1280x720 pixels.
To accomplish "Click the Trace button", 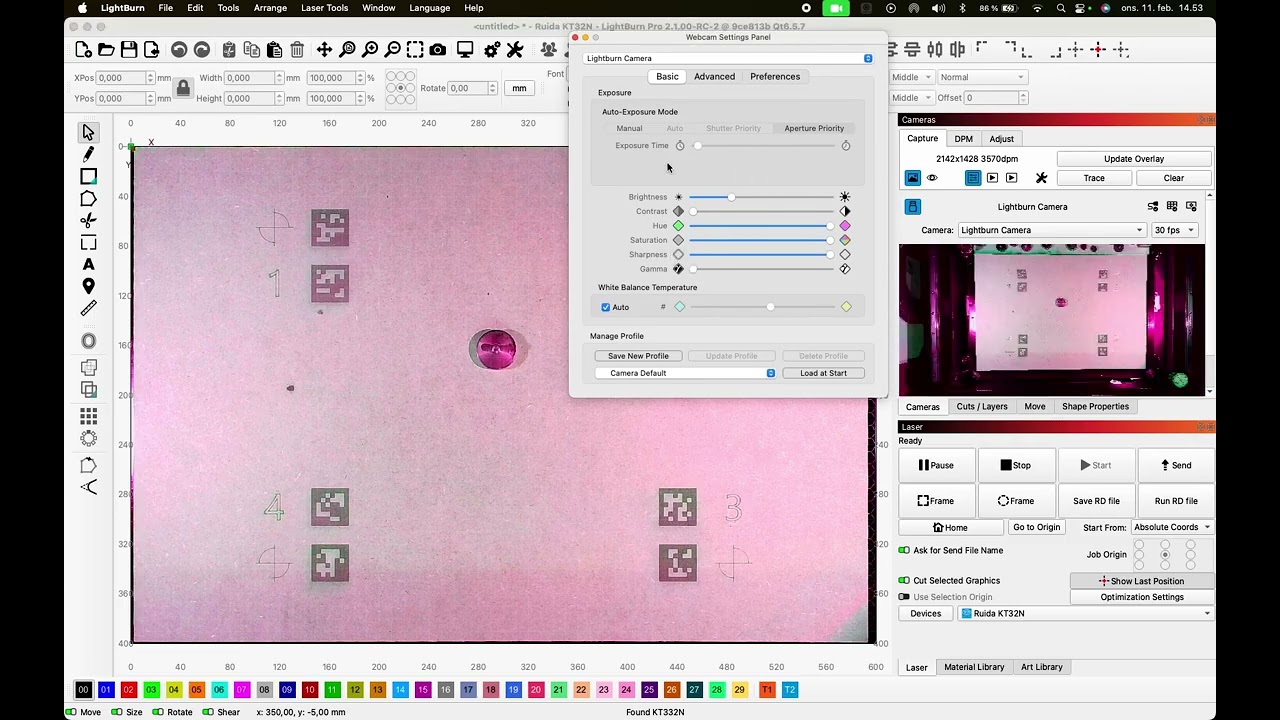I will [x=1094, y=179].
